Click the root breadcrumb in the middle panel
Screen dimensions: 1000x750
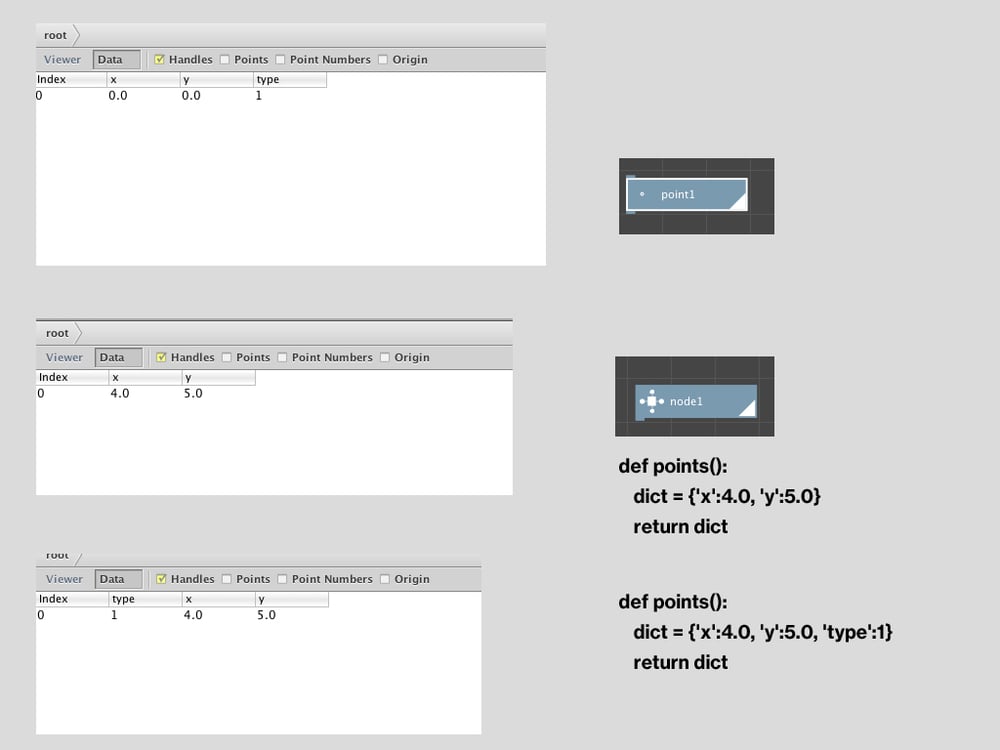pos(57,333)
